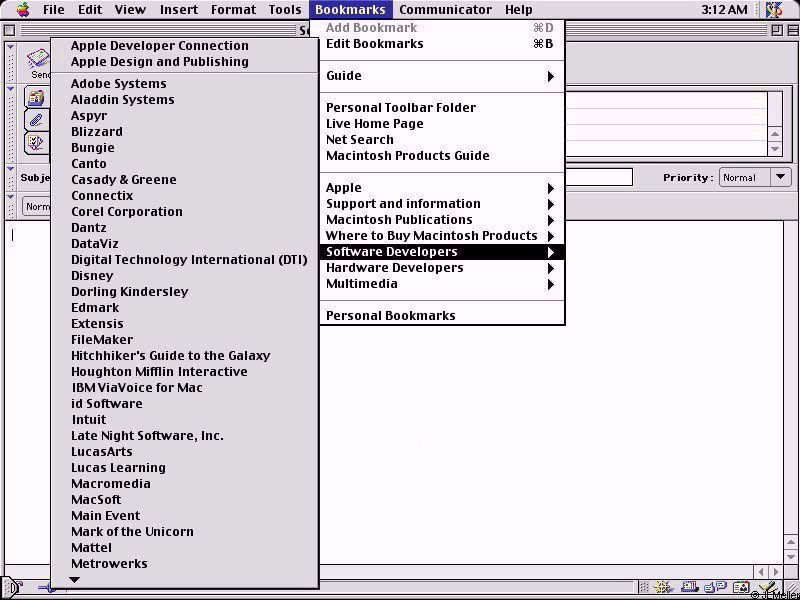The image size is (800, 600).
Task: Open the Bungie bookmark
Action: [x=185, y=147]
